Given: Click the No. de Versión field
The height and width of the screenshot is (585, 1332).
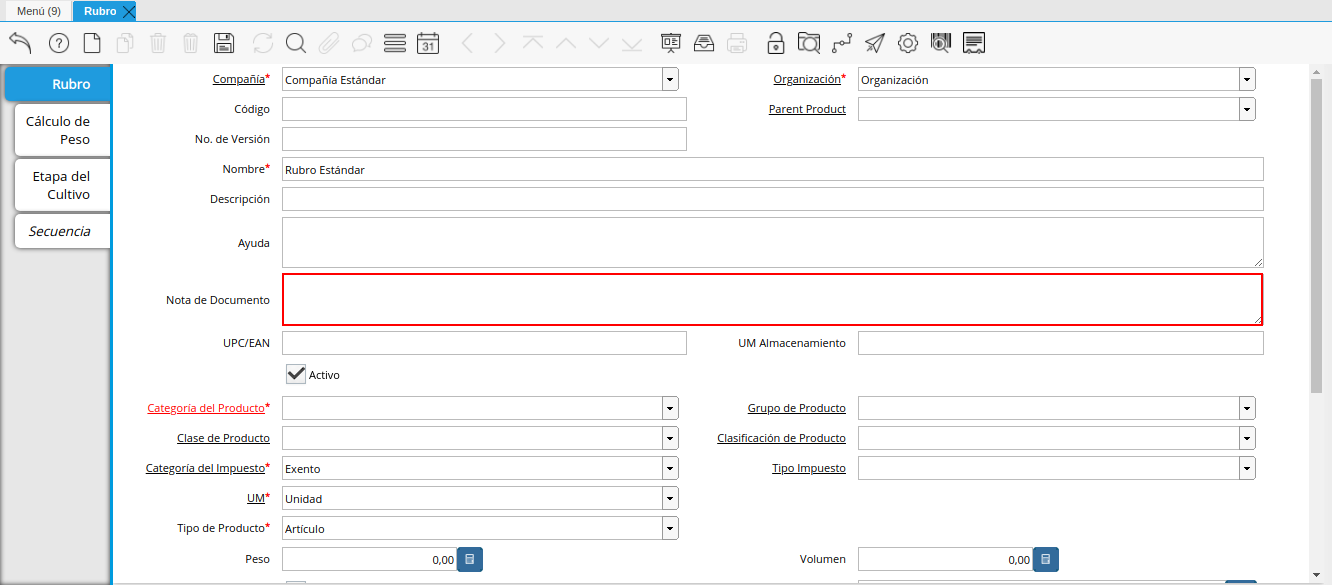Looking at the screenshot, I should pyautogui.click(x=484, y=139).
